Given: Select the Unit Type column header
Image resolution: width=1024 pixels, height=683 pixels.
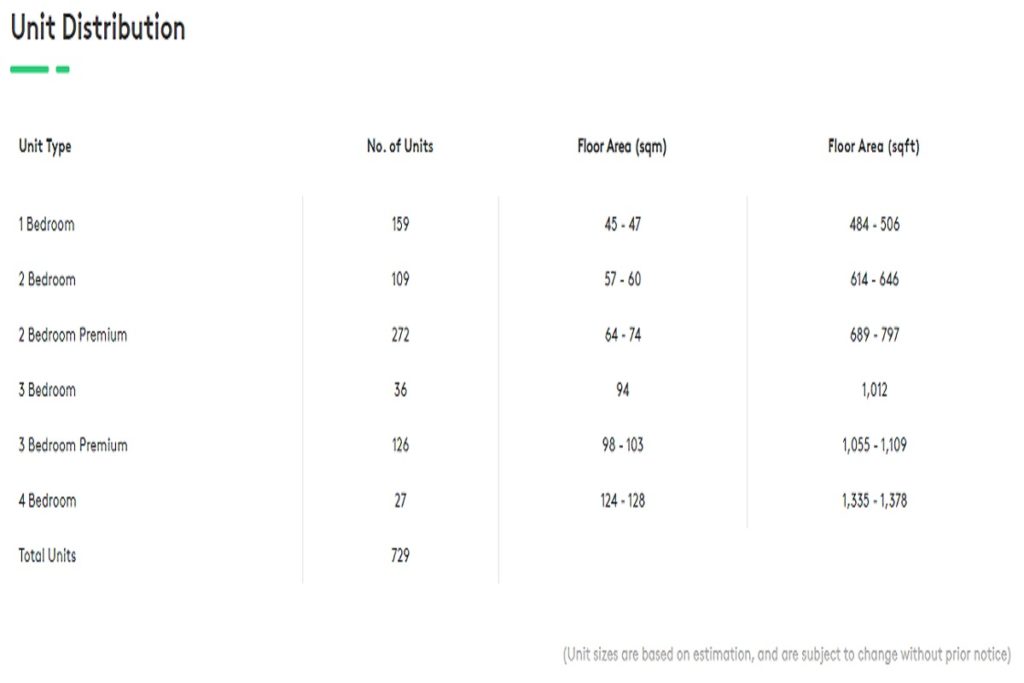Looking at the screenshot, I should point(45,146).
